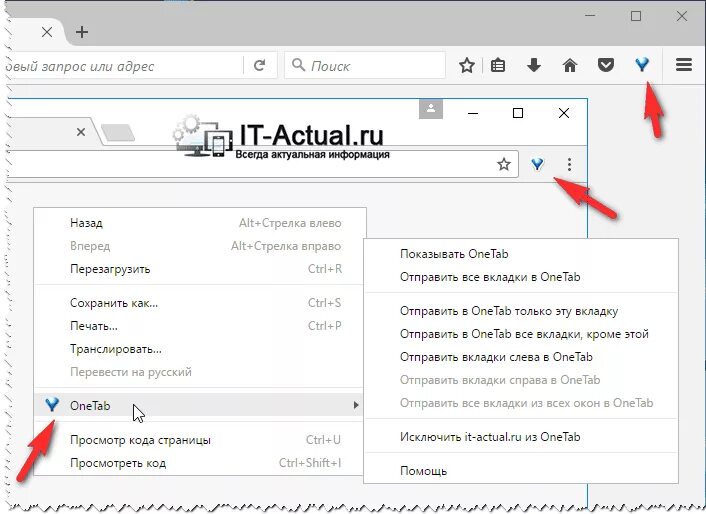Image resolution: width=706 pixels, height=514 pixels.
Task: Select Показывать OneTab in submenu
Action: [521, 254]
